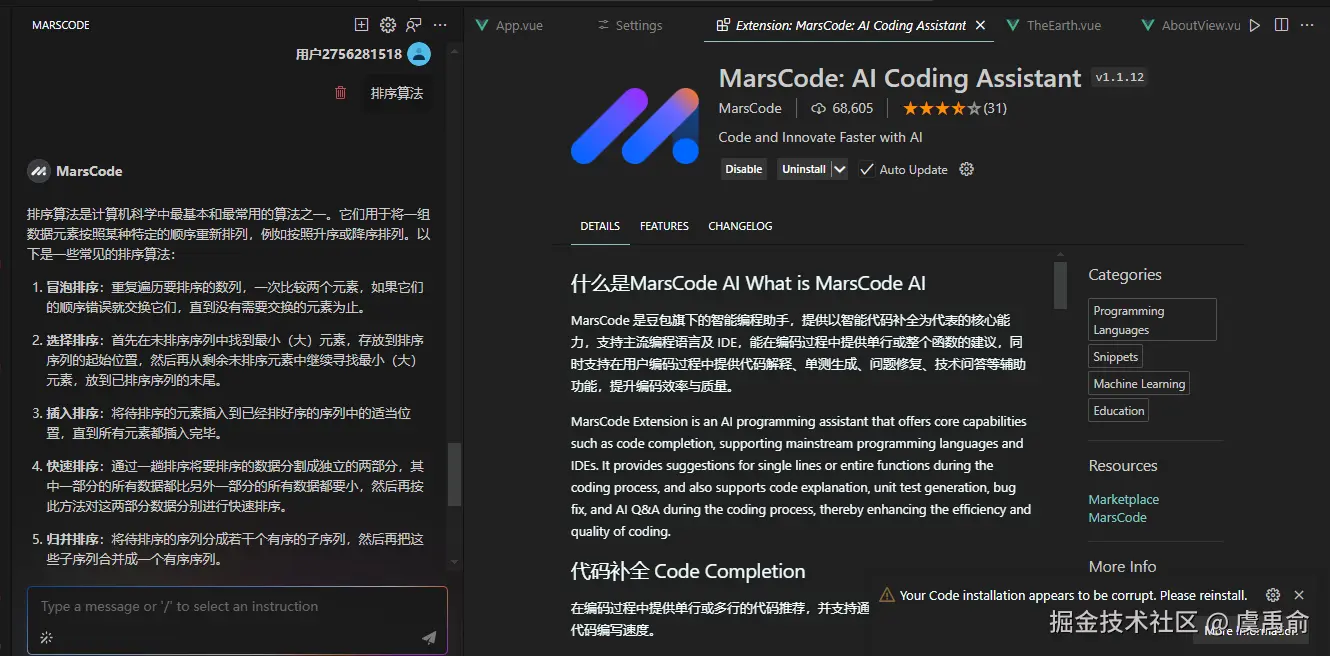The image size is (1330, 656).
Task: Open the extension manage gear beside Auto Update
Action: pos(966,169)
